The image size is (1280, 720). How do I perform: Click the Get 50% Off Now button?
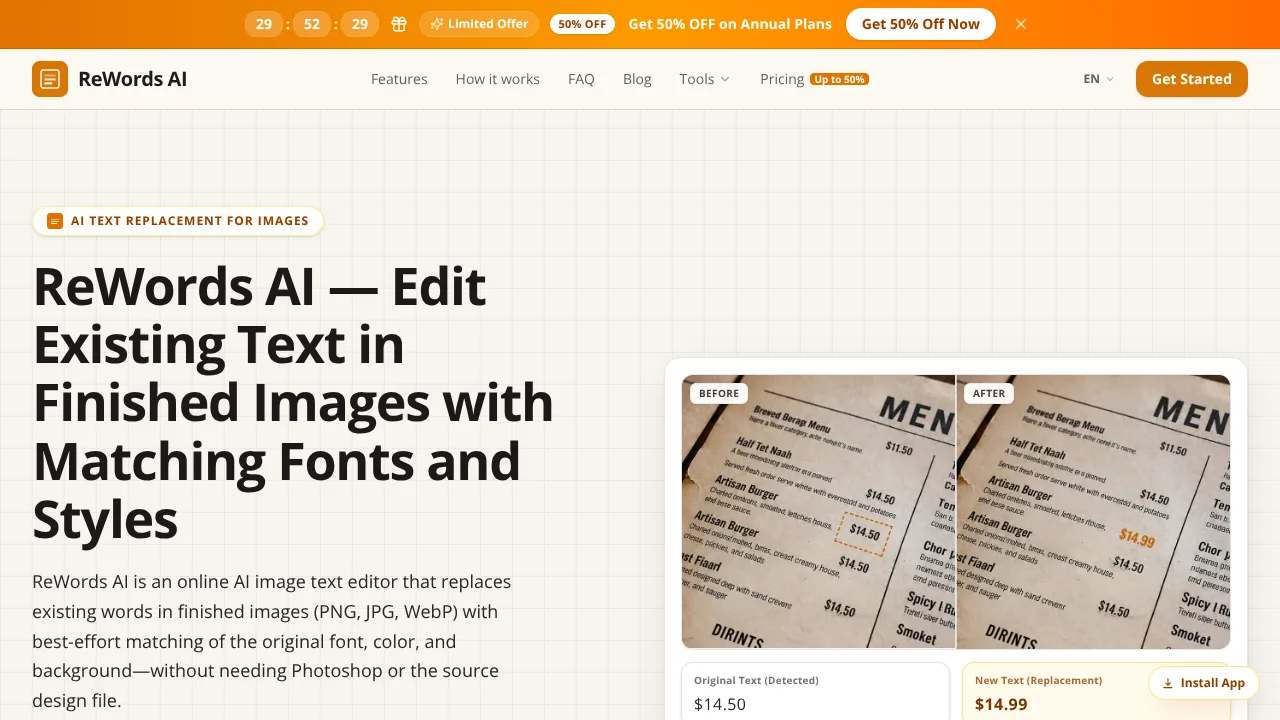(921, 24)
